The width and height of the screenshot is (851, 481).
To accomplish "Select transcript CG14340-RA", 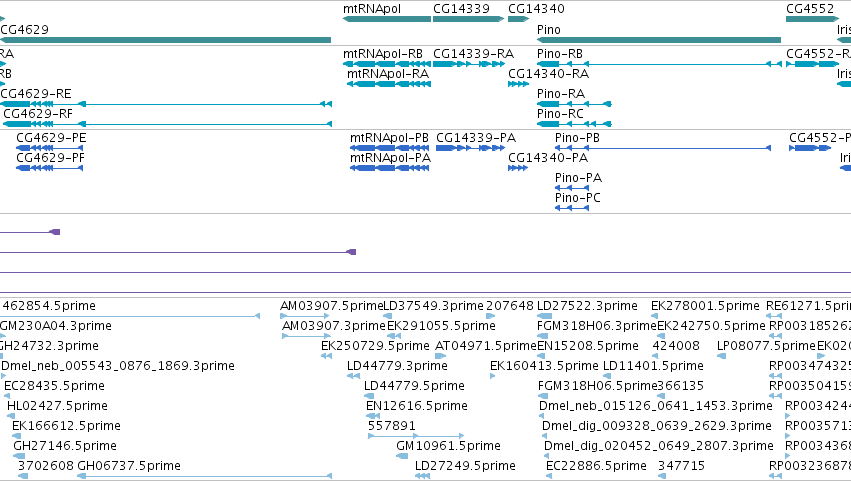I will (548, 74).
